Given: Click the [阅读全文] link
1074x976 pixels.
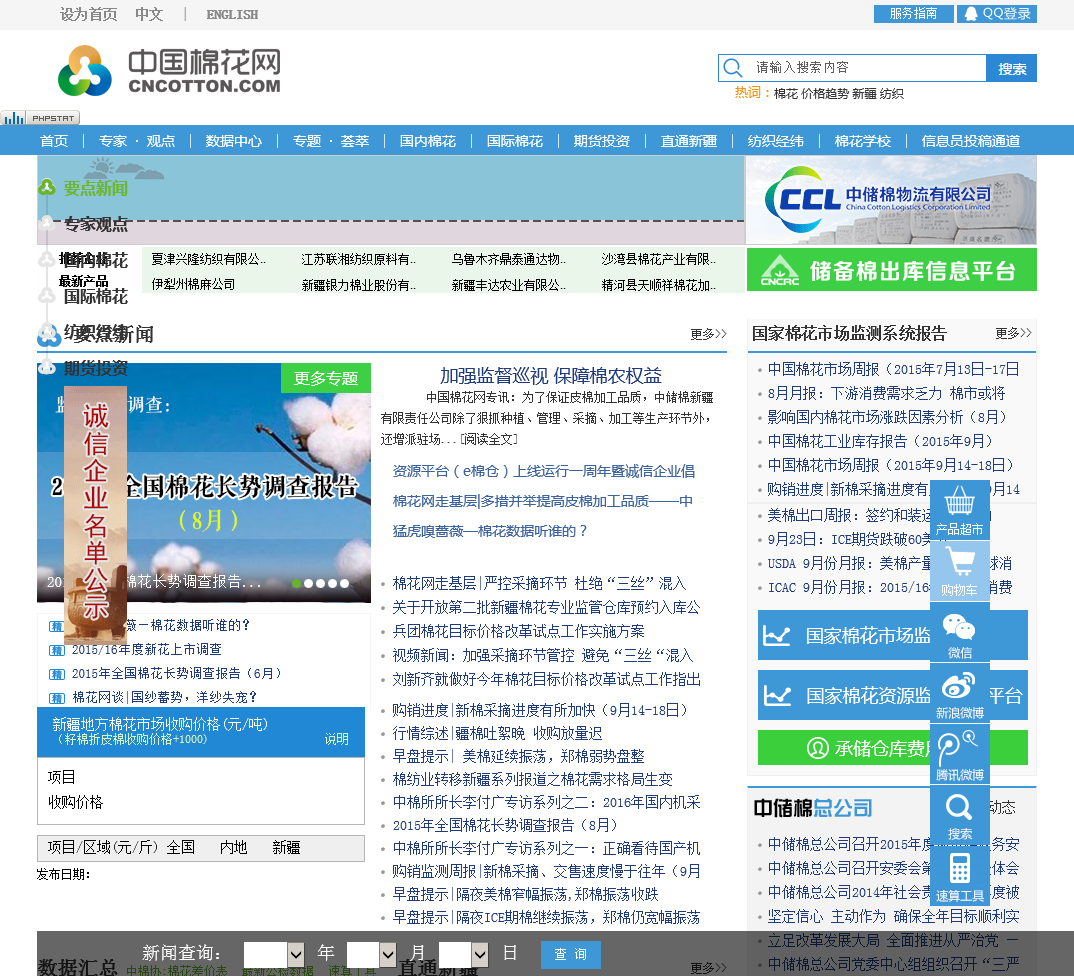Looking at the screenshot, I should click(x=489, y=439).
